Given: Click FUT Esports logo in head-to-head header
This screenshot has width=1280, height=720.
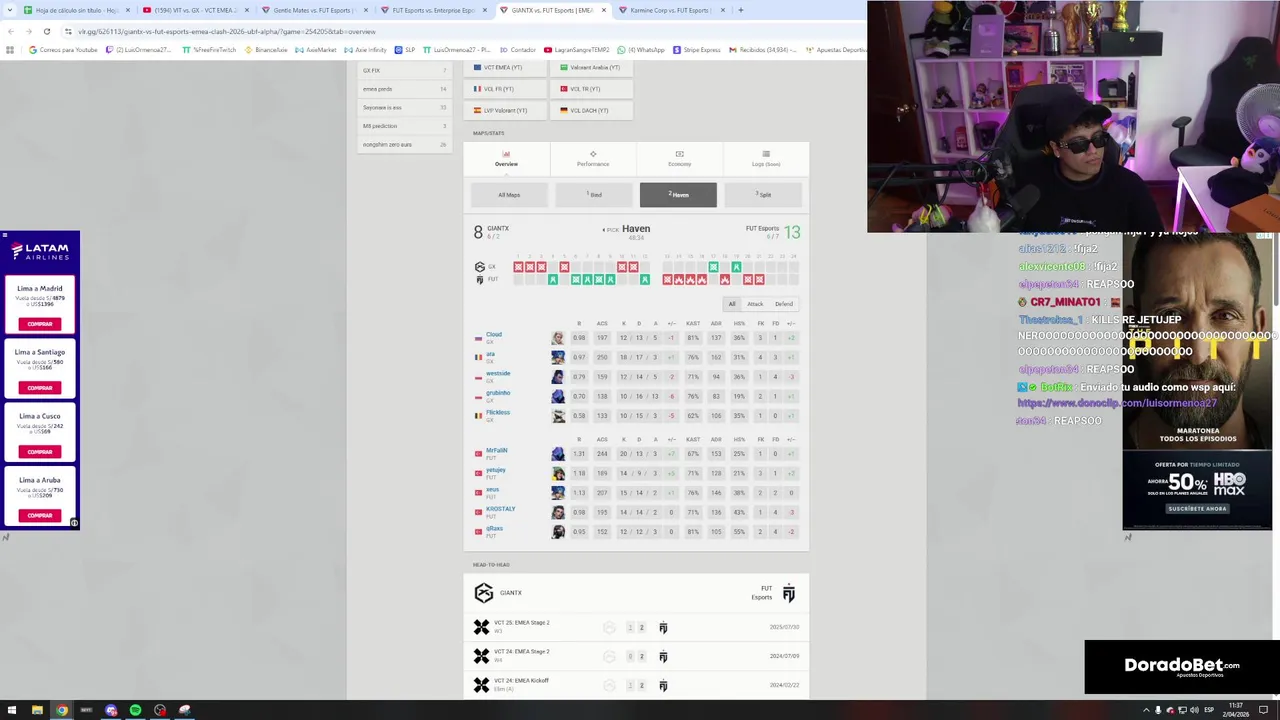Looking at the screenshot, I should click(x=789, y=594).
